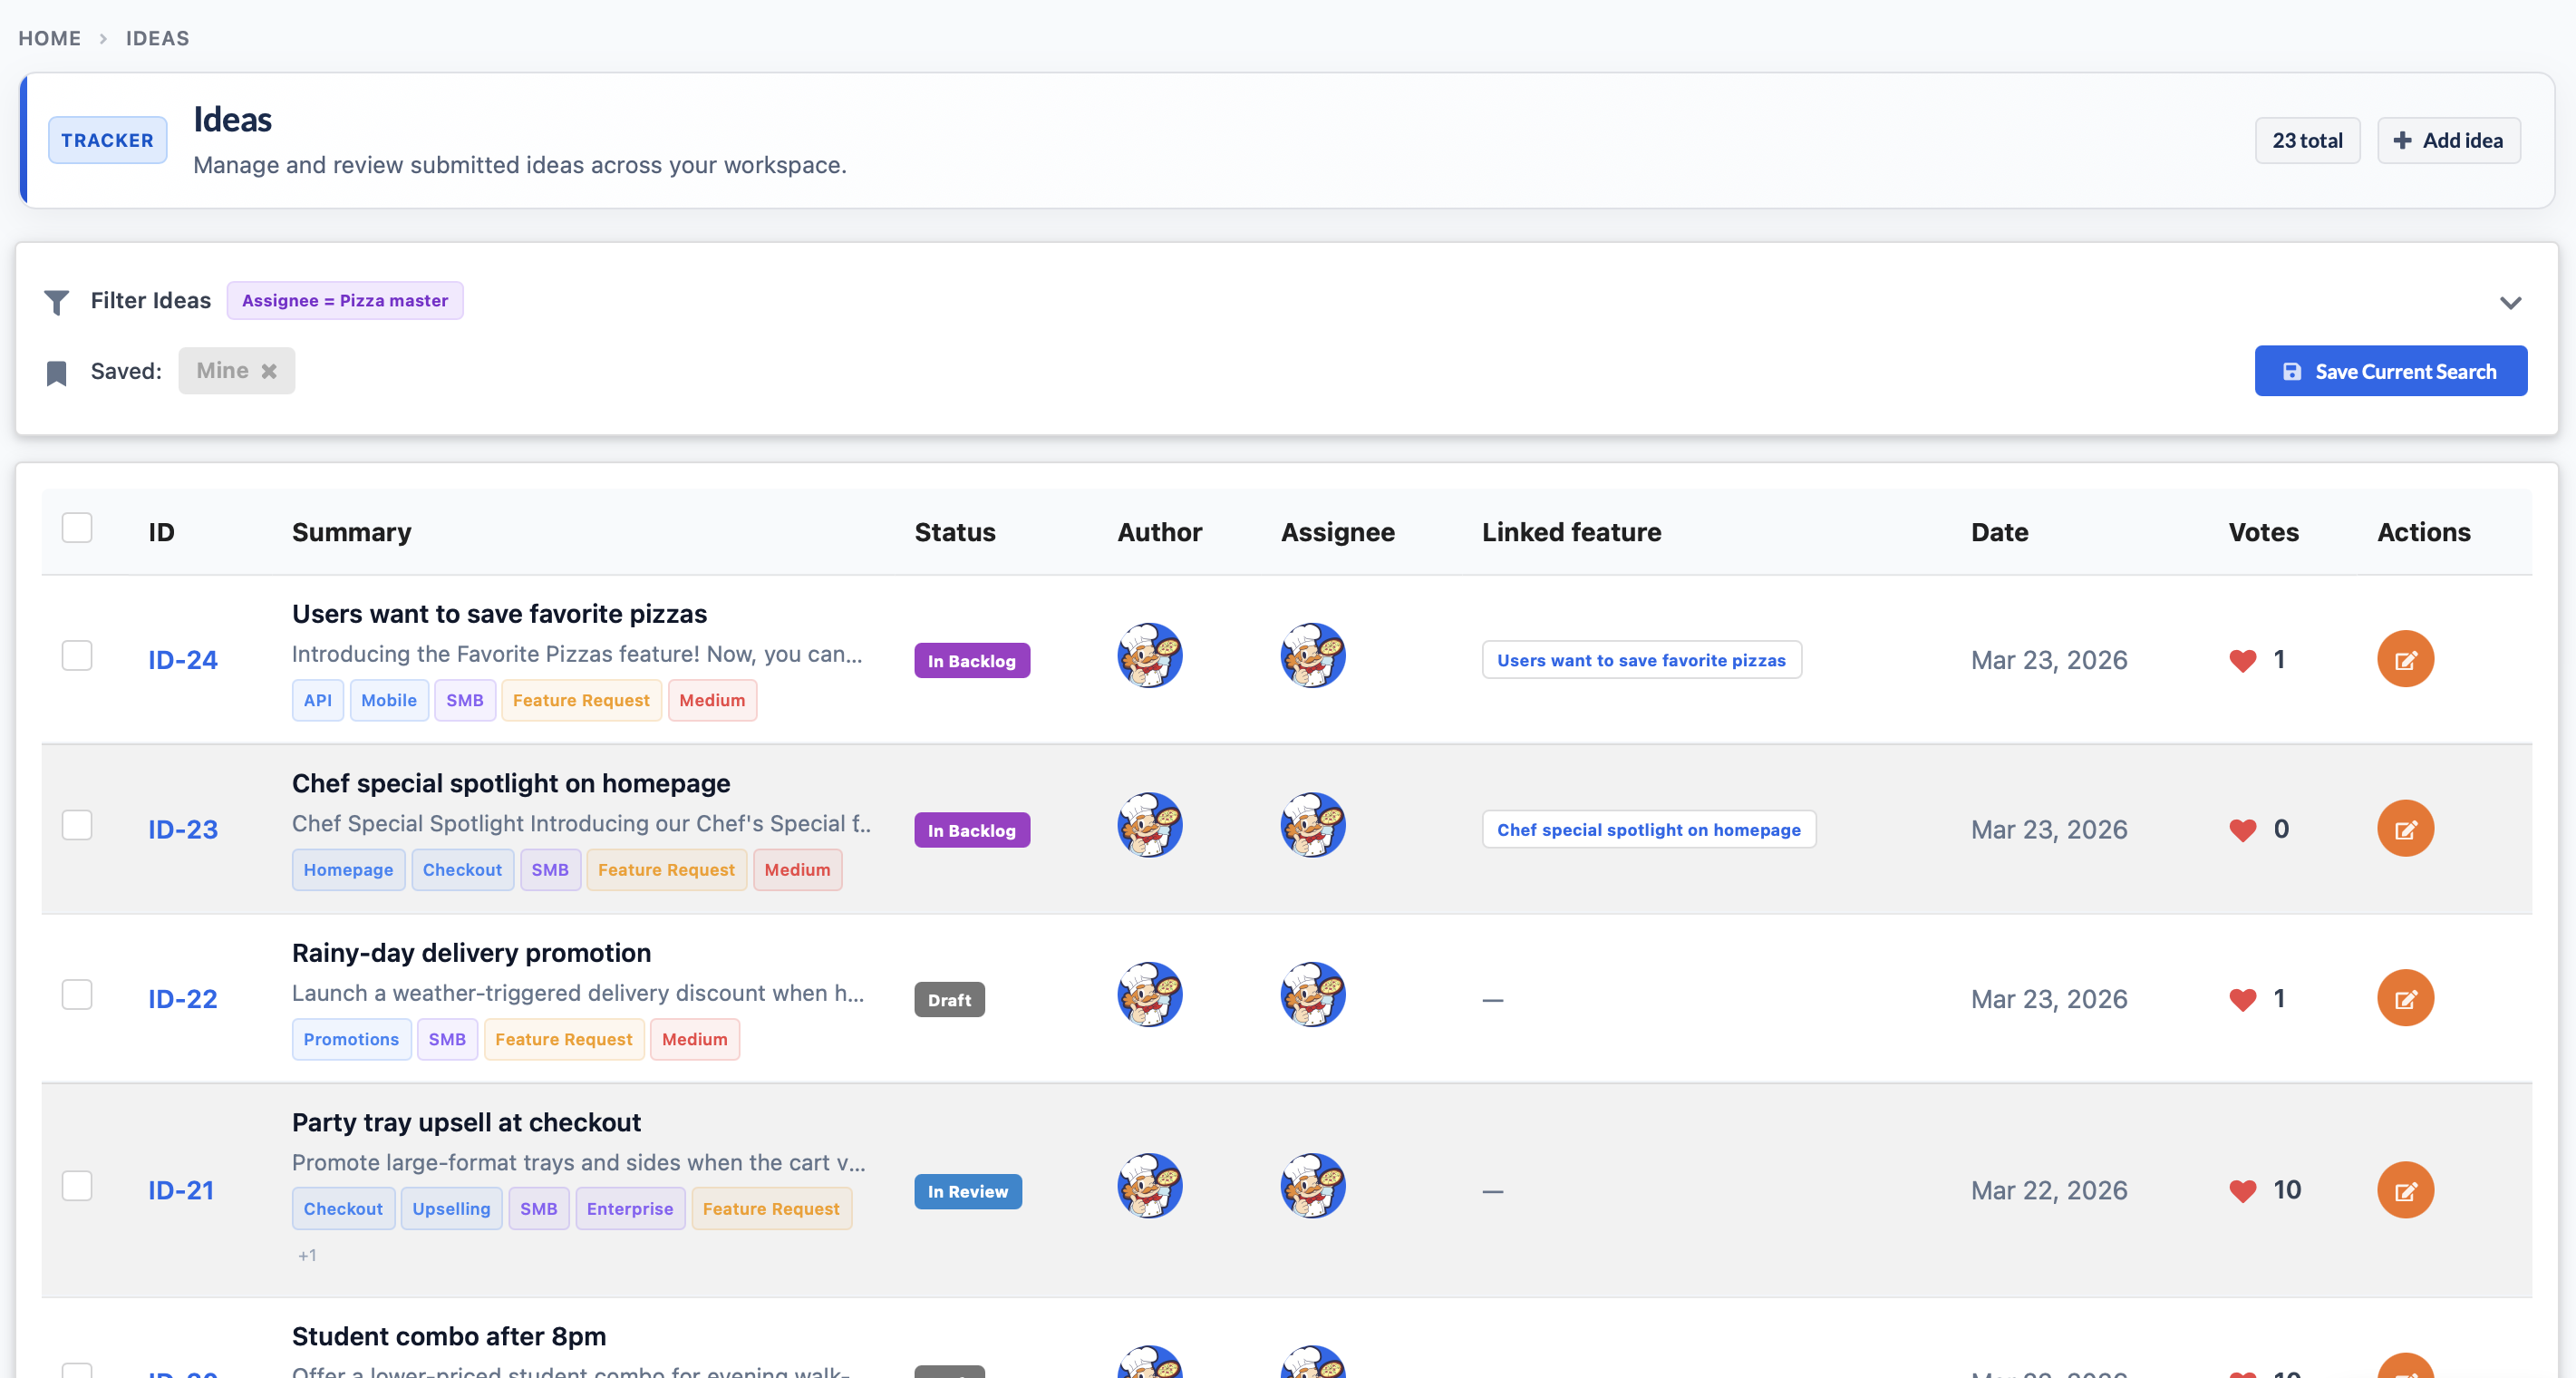Click the author avatar on ID-22
The width and height of the screenshot is (2576, 1378).
(x=1150, y=995)
